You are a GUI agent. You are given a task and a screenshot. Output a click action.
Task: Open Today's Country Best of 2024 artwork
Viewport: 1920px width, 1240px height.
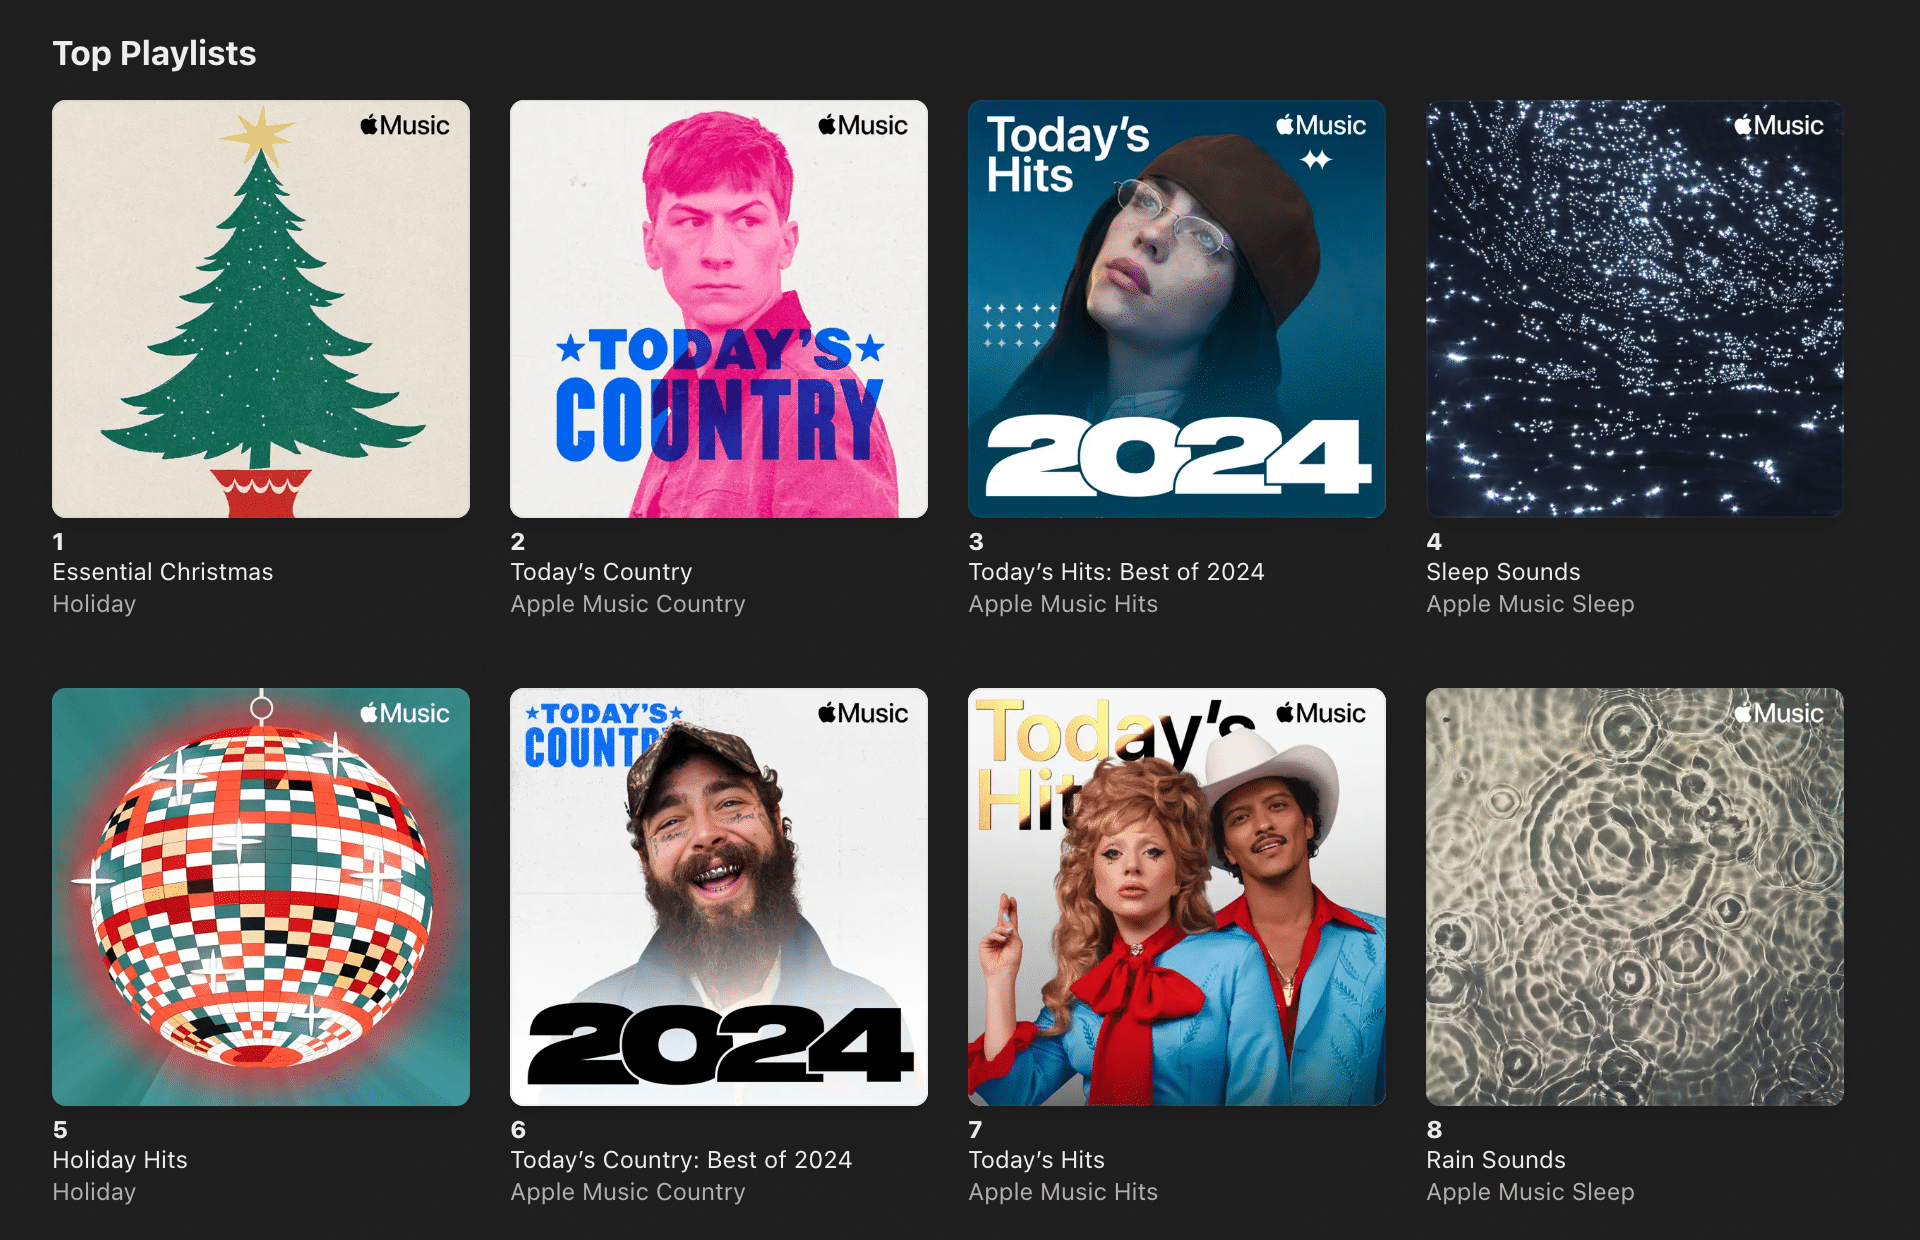(719, 897)
